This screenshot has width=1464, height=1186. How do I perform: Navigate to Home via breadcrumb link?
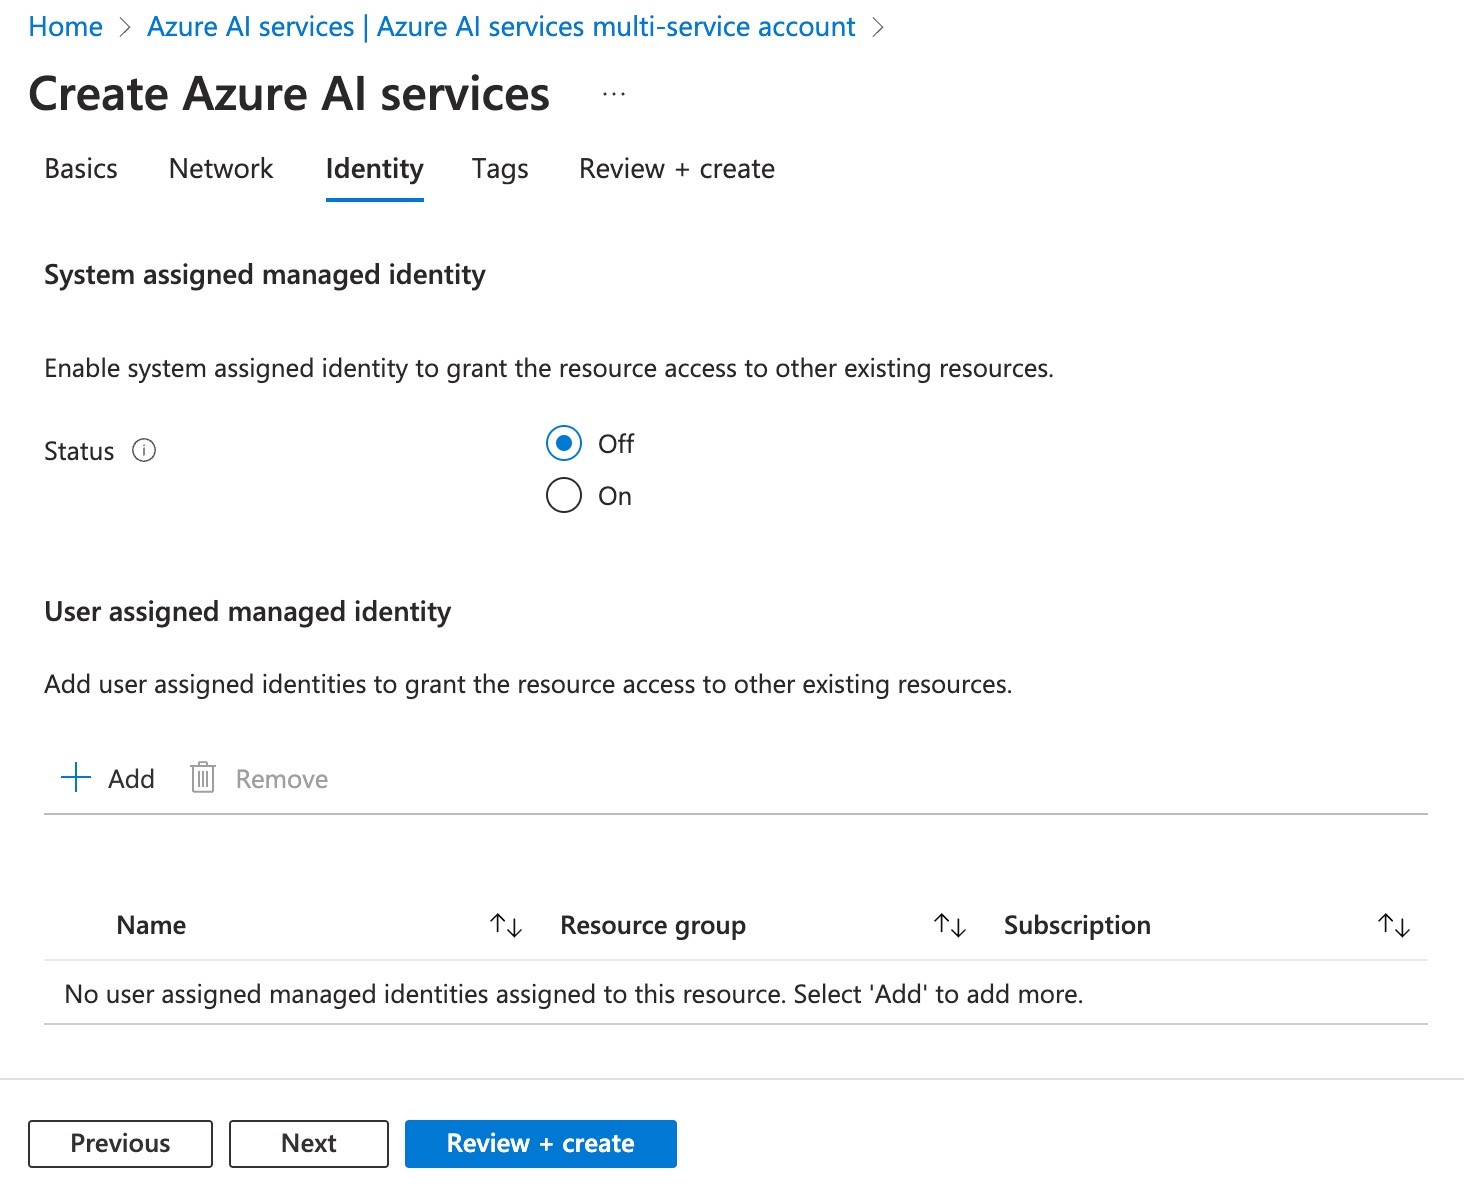[x=64, y=26]
